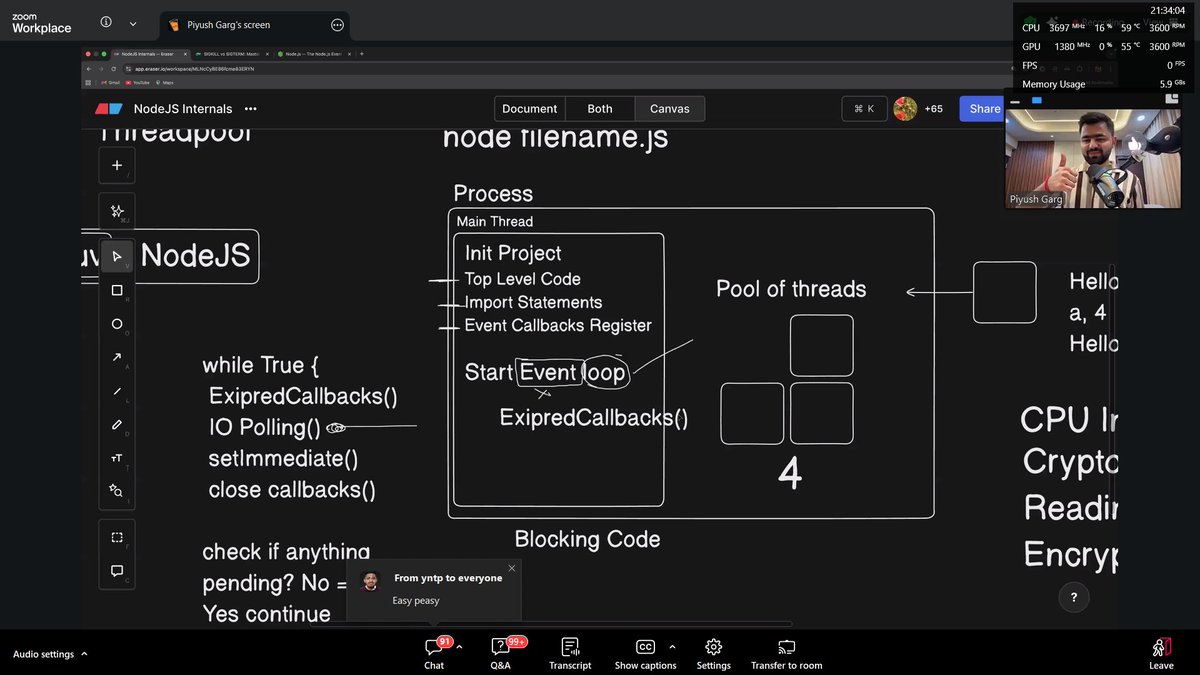1200x675 pixels.
Task: Open the Zoom Chat panel
Action: pyautogui.click(x=434, y=654)
